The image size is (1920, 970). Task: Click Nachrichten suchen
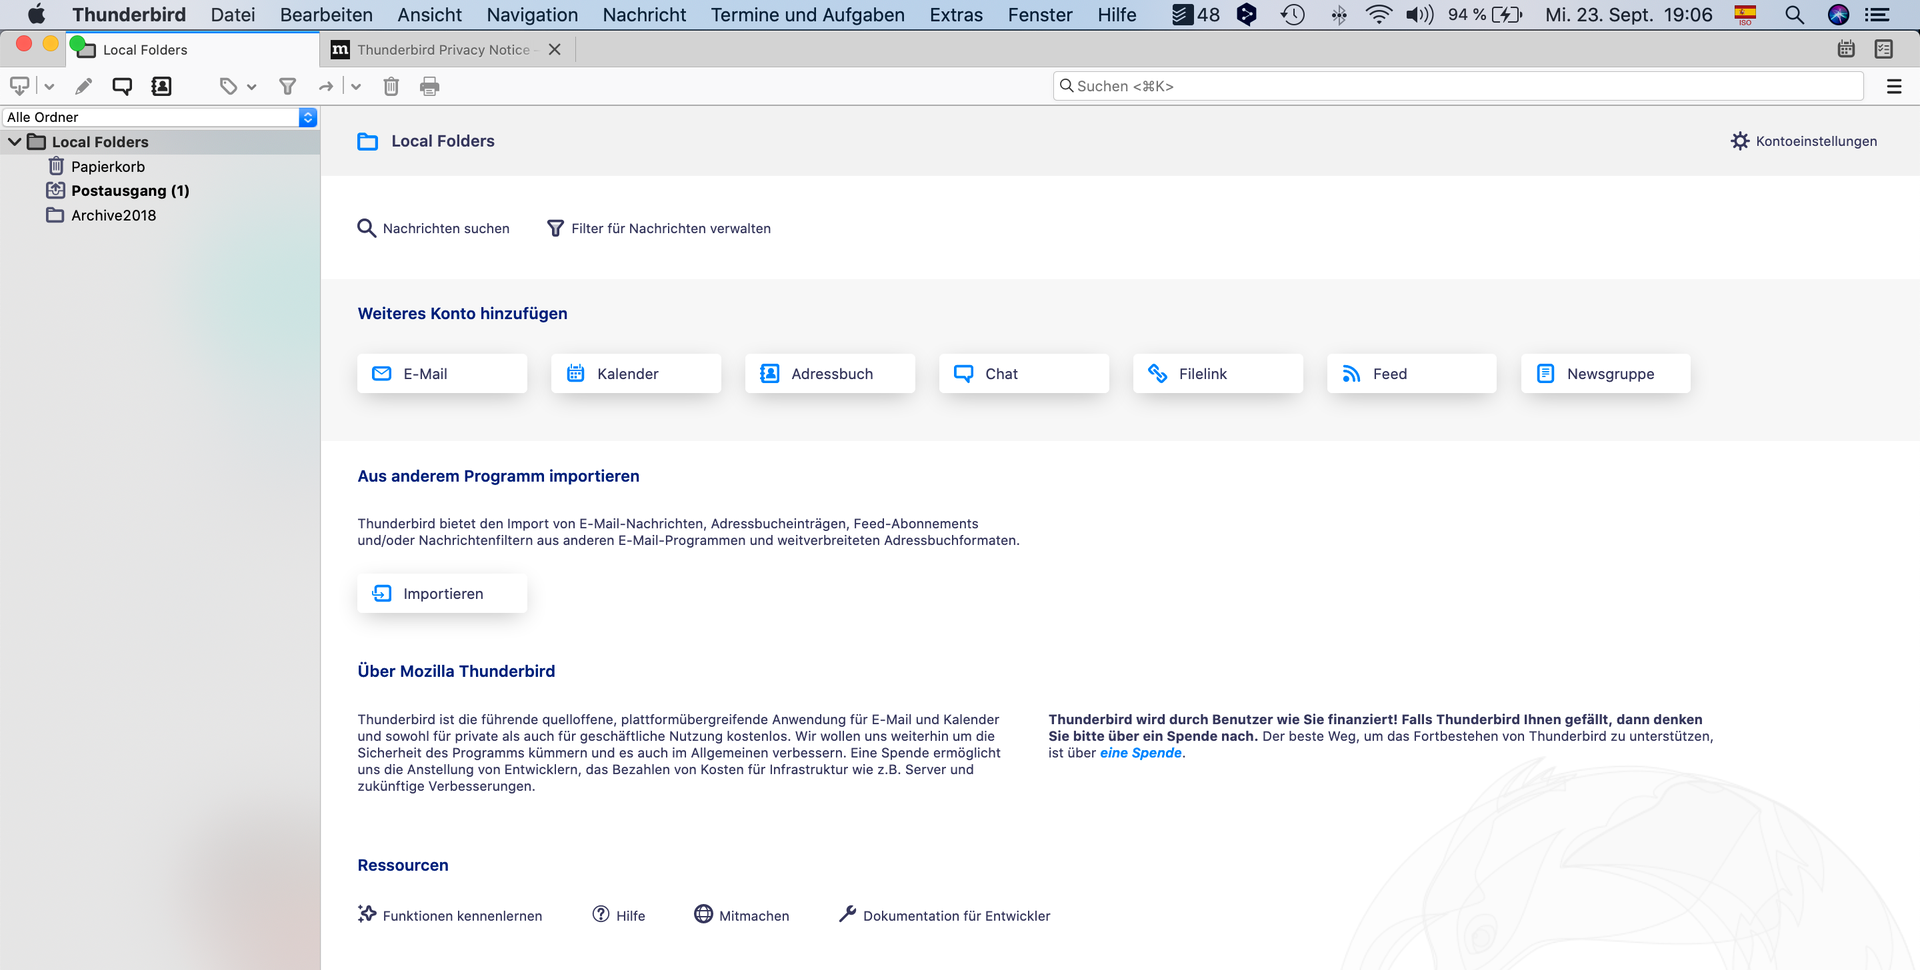434,228
